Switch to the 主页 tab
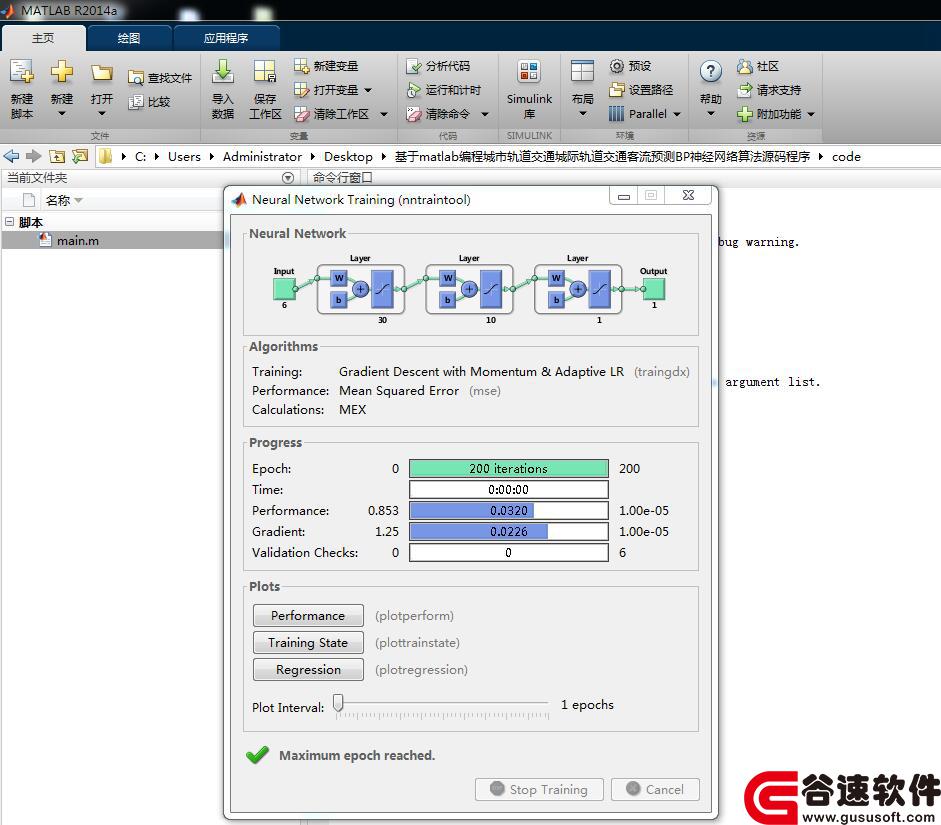 [43, 38]
